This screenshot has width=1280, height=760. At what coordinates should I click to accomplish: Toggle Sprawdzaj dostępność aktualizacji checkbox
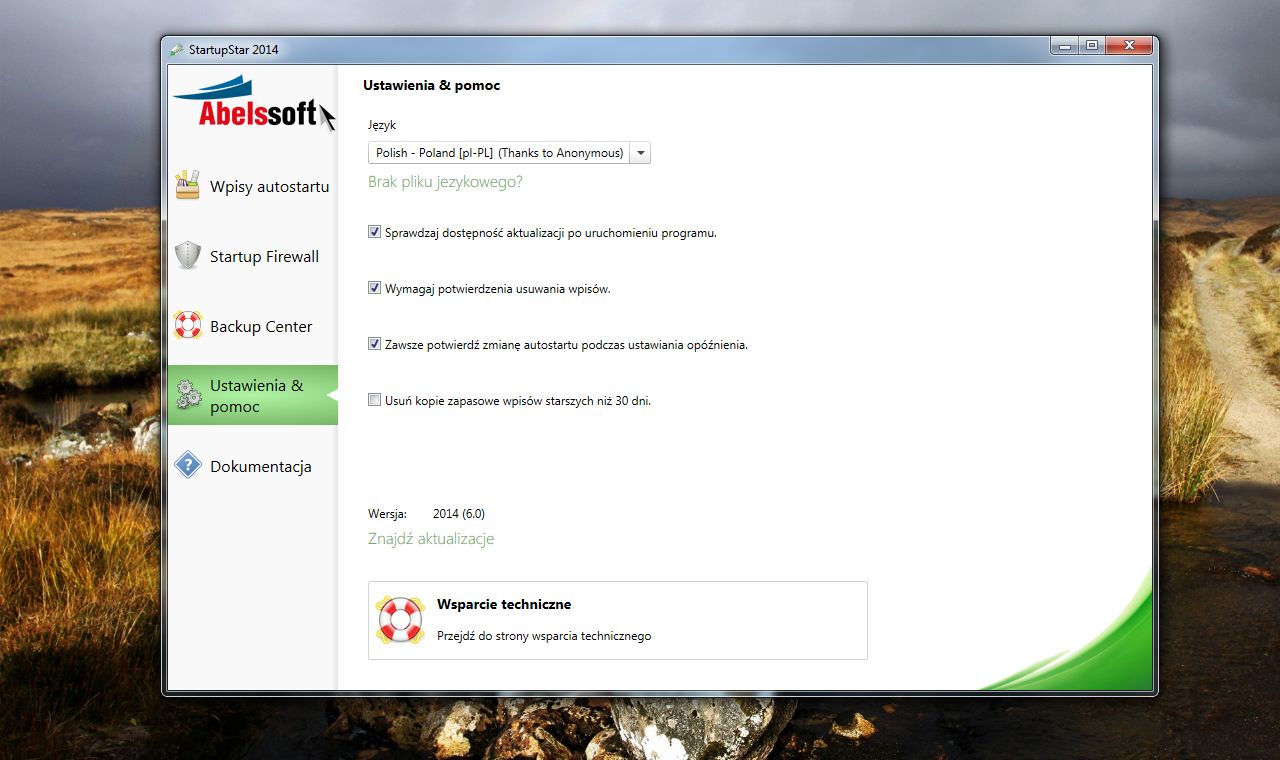(x=375, y=232)
